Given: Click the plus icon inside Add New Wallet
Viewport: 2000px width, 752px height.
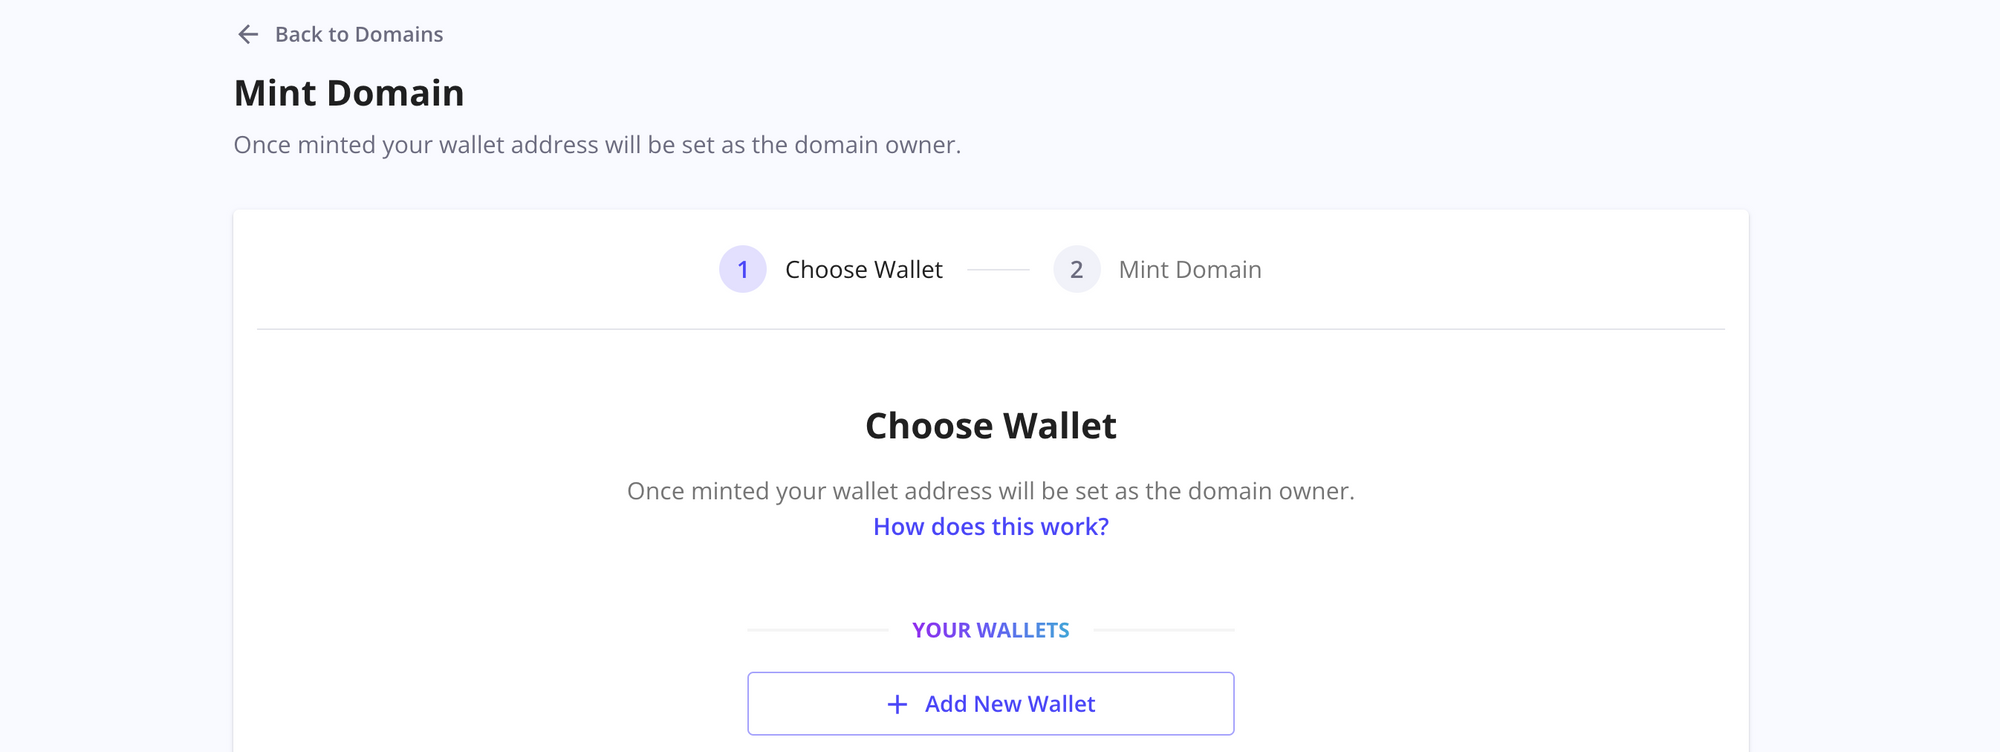Looking at the screenshot, I should (x=897, y=703).
